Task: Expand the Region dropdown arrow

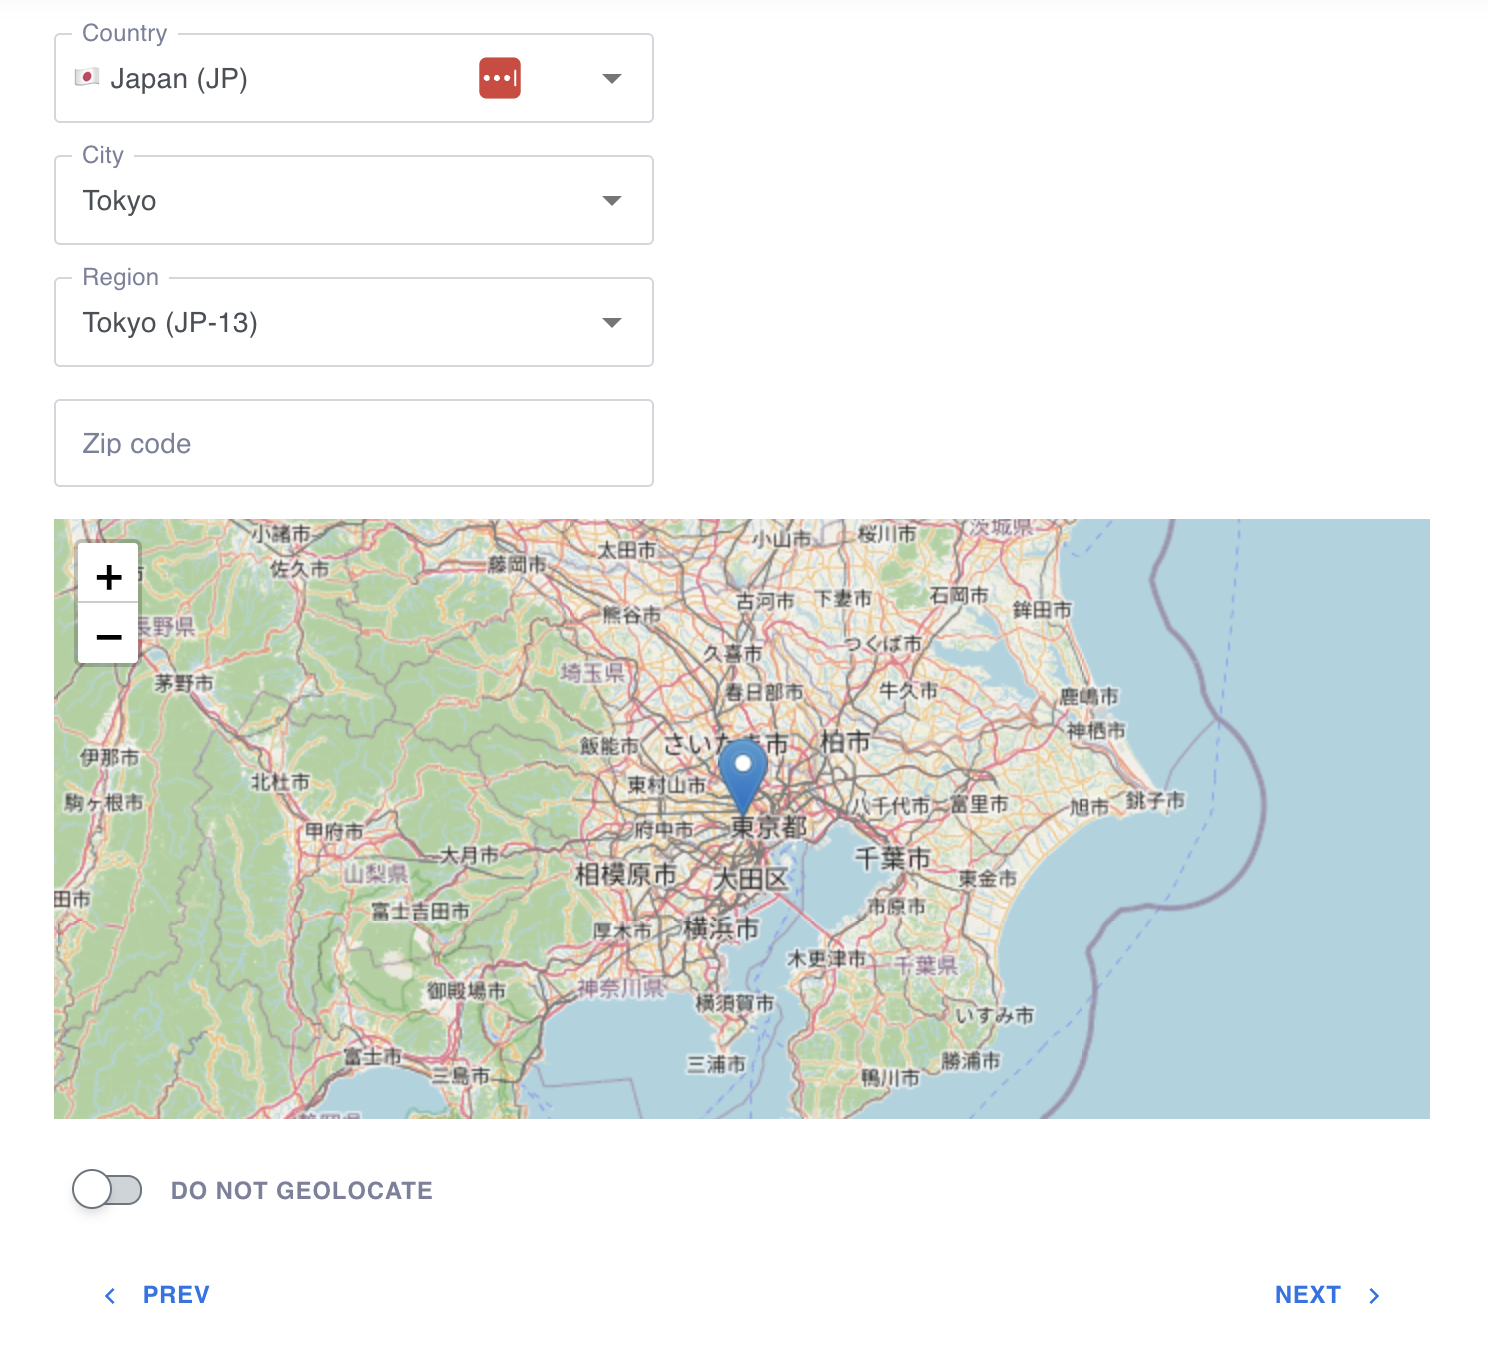Action: tap(612, 322)
